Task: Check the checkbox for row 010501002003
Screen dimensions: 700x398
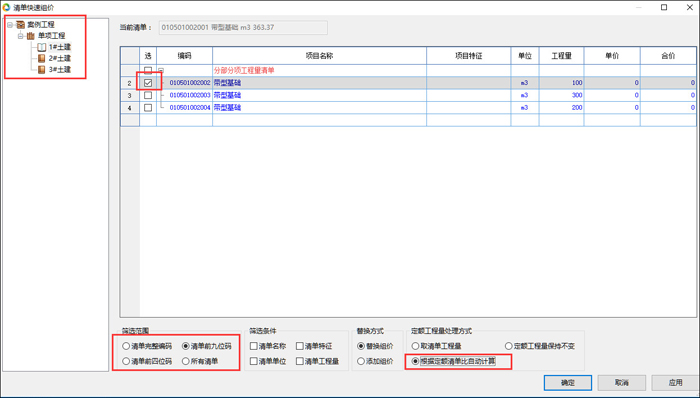Action: click(148, 95)
